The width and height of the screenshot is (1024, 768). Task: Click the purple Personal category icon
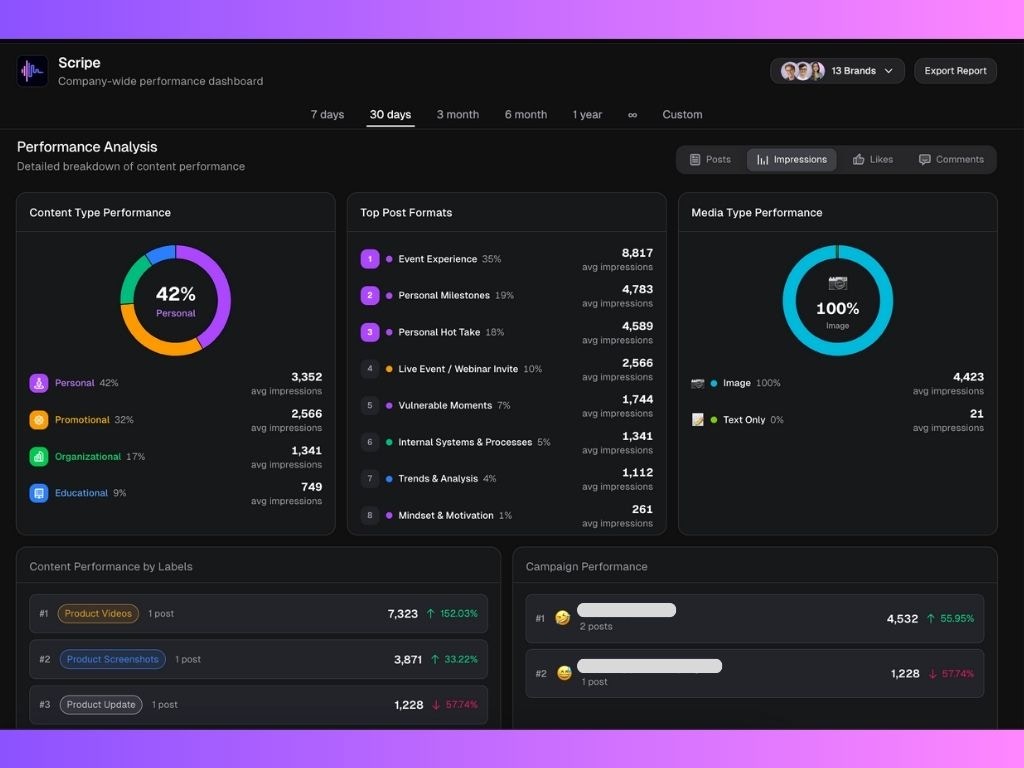click(x=37, y=383)
